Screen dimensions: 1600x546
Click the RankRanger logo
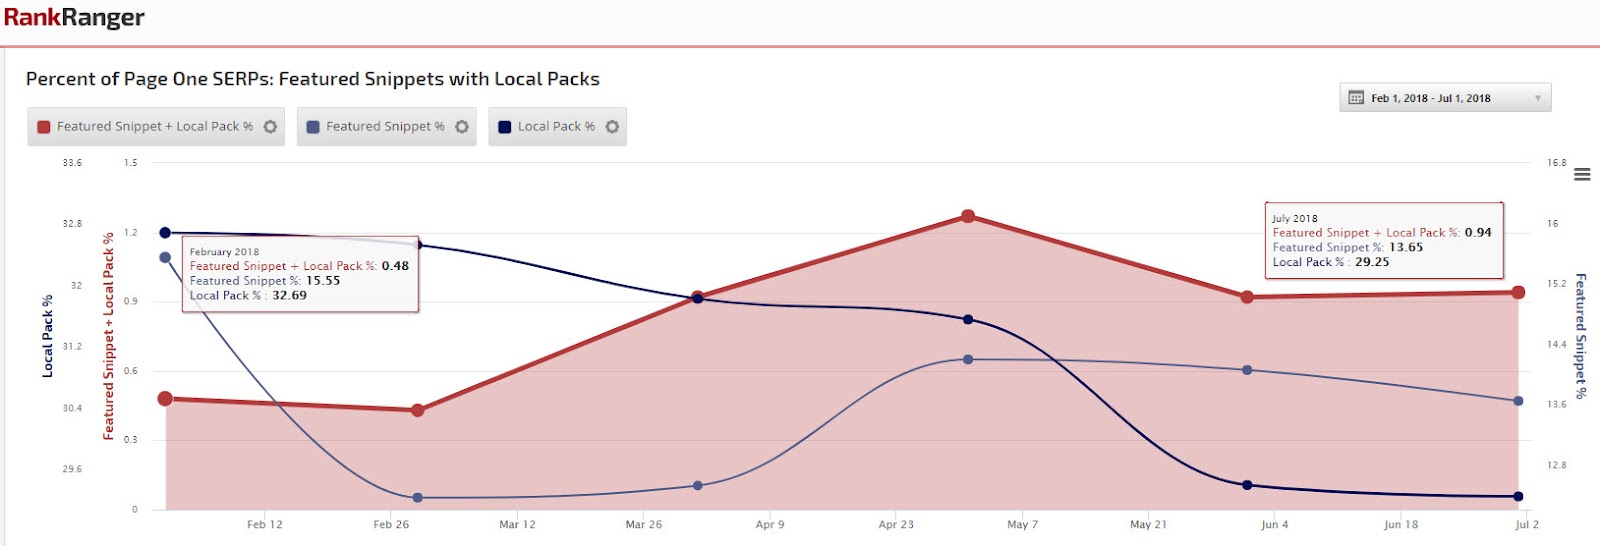(74, 18)
